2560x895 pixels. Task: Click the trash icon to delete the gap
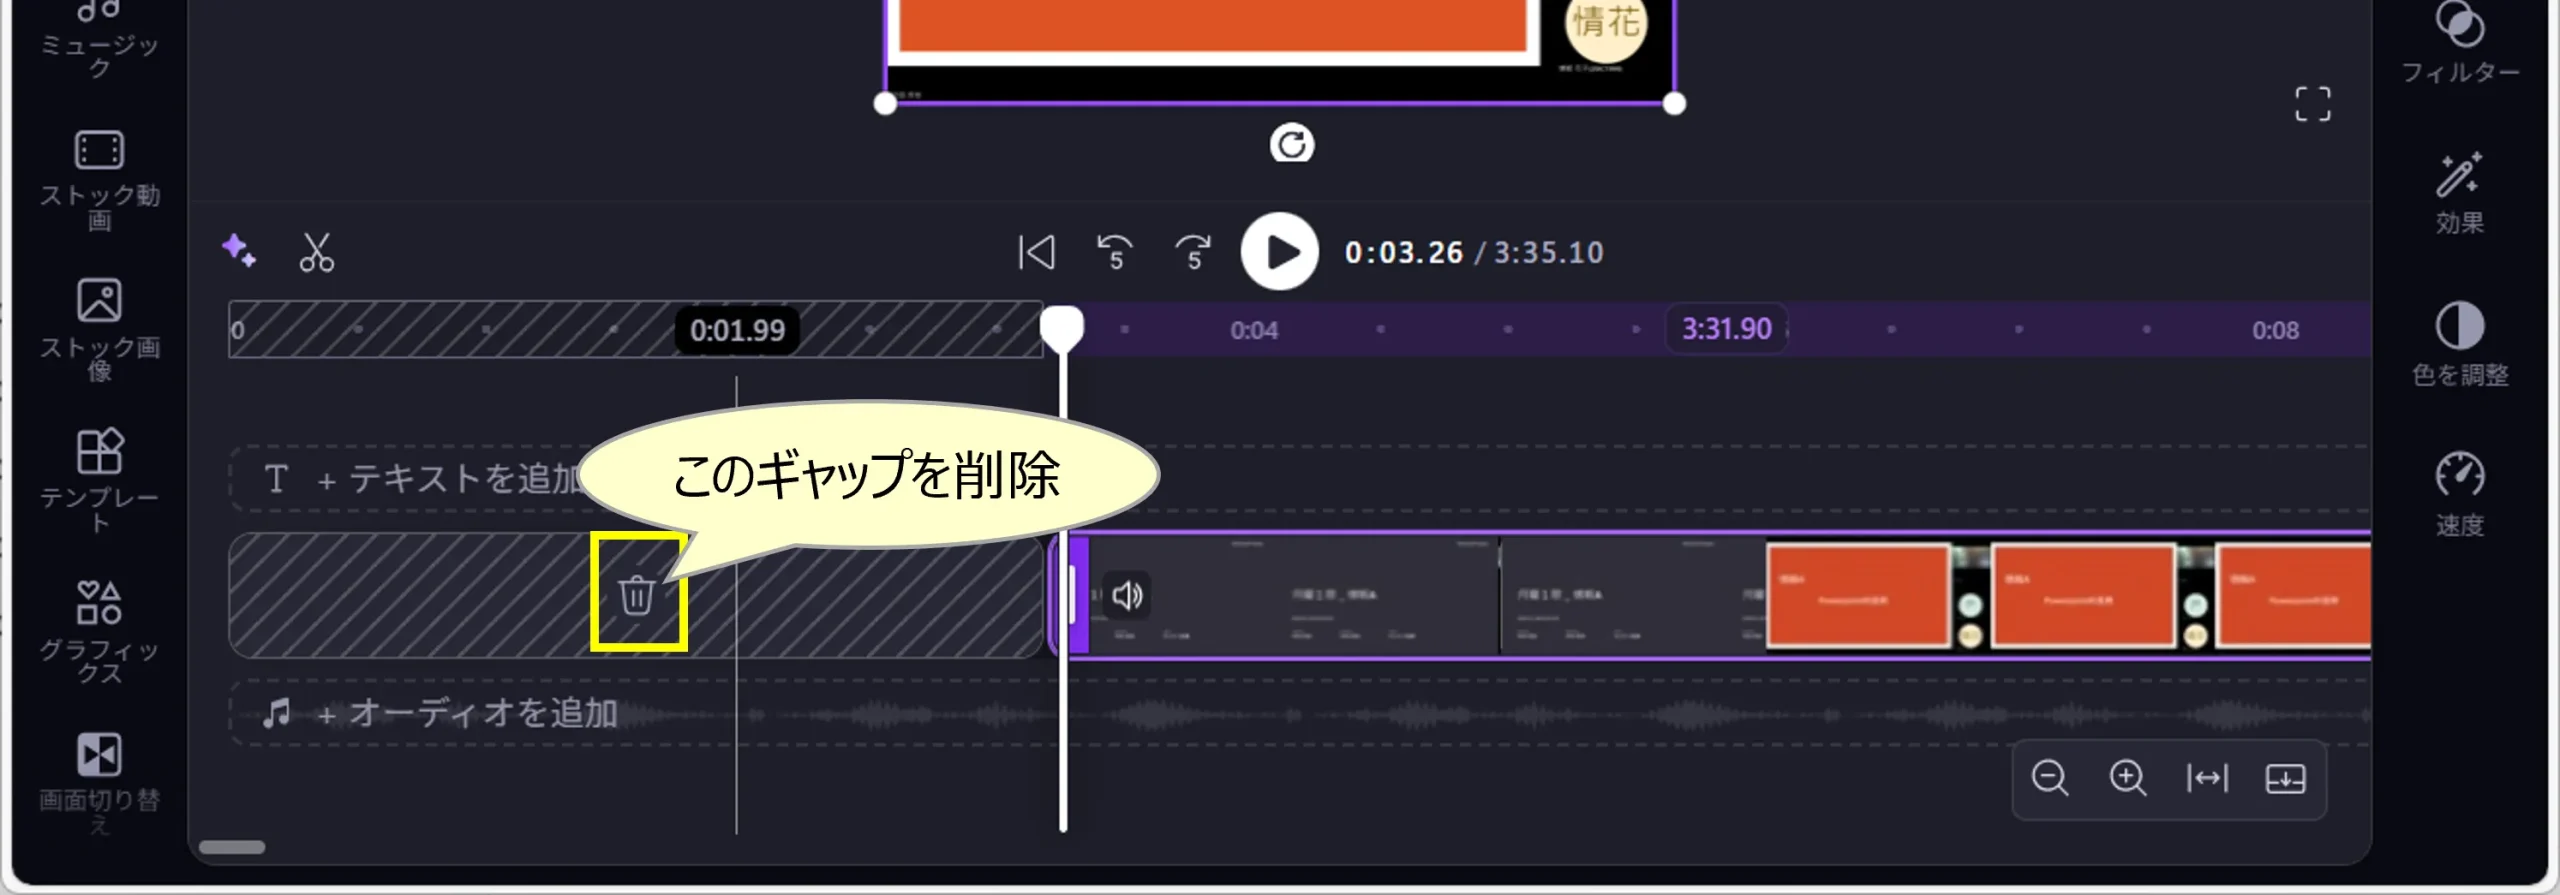[x=637, y=595]
